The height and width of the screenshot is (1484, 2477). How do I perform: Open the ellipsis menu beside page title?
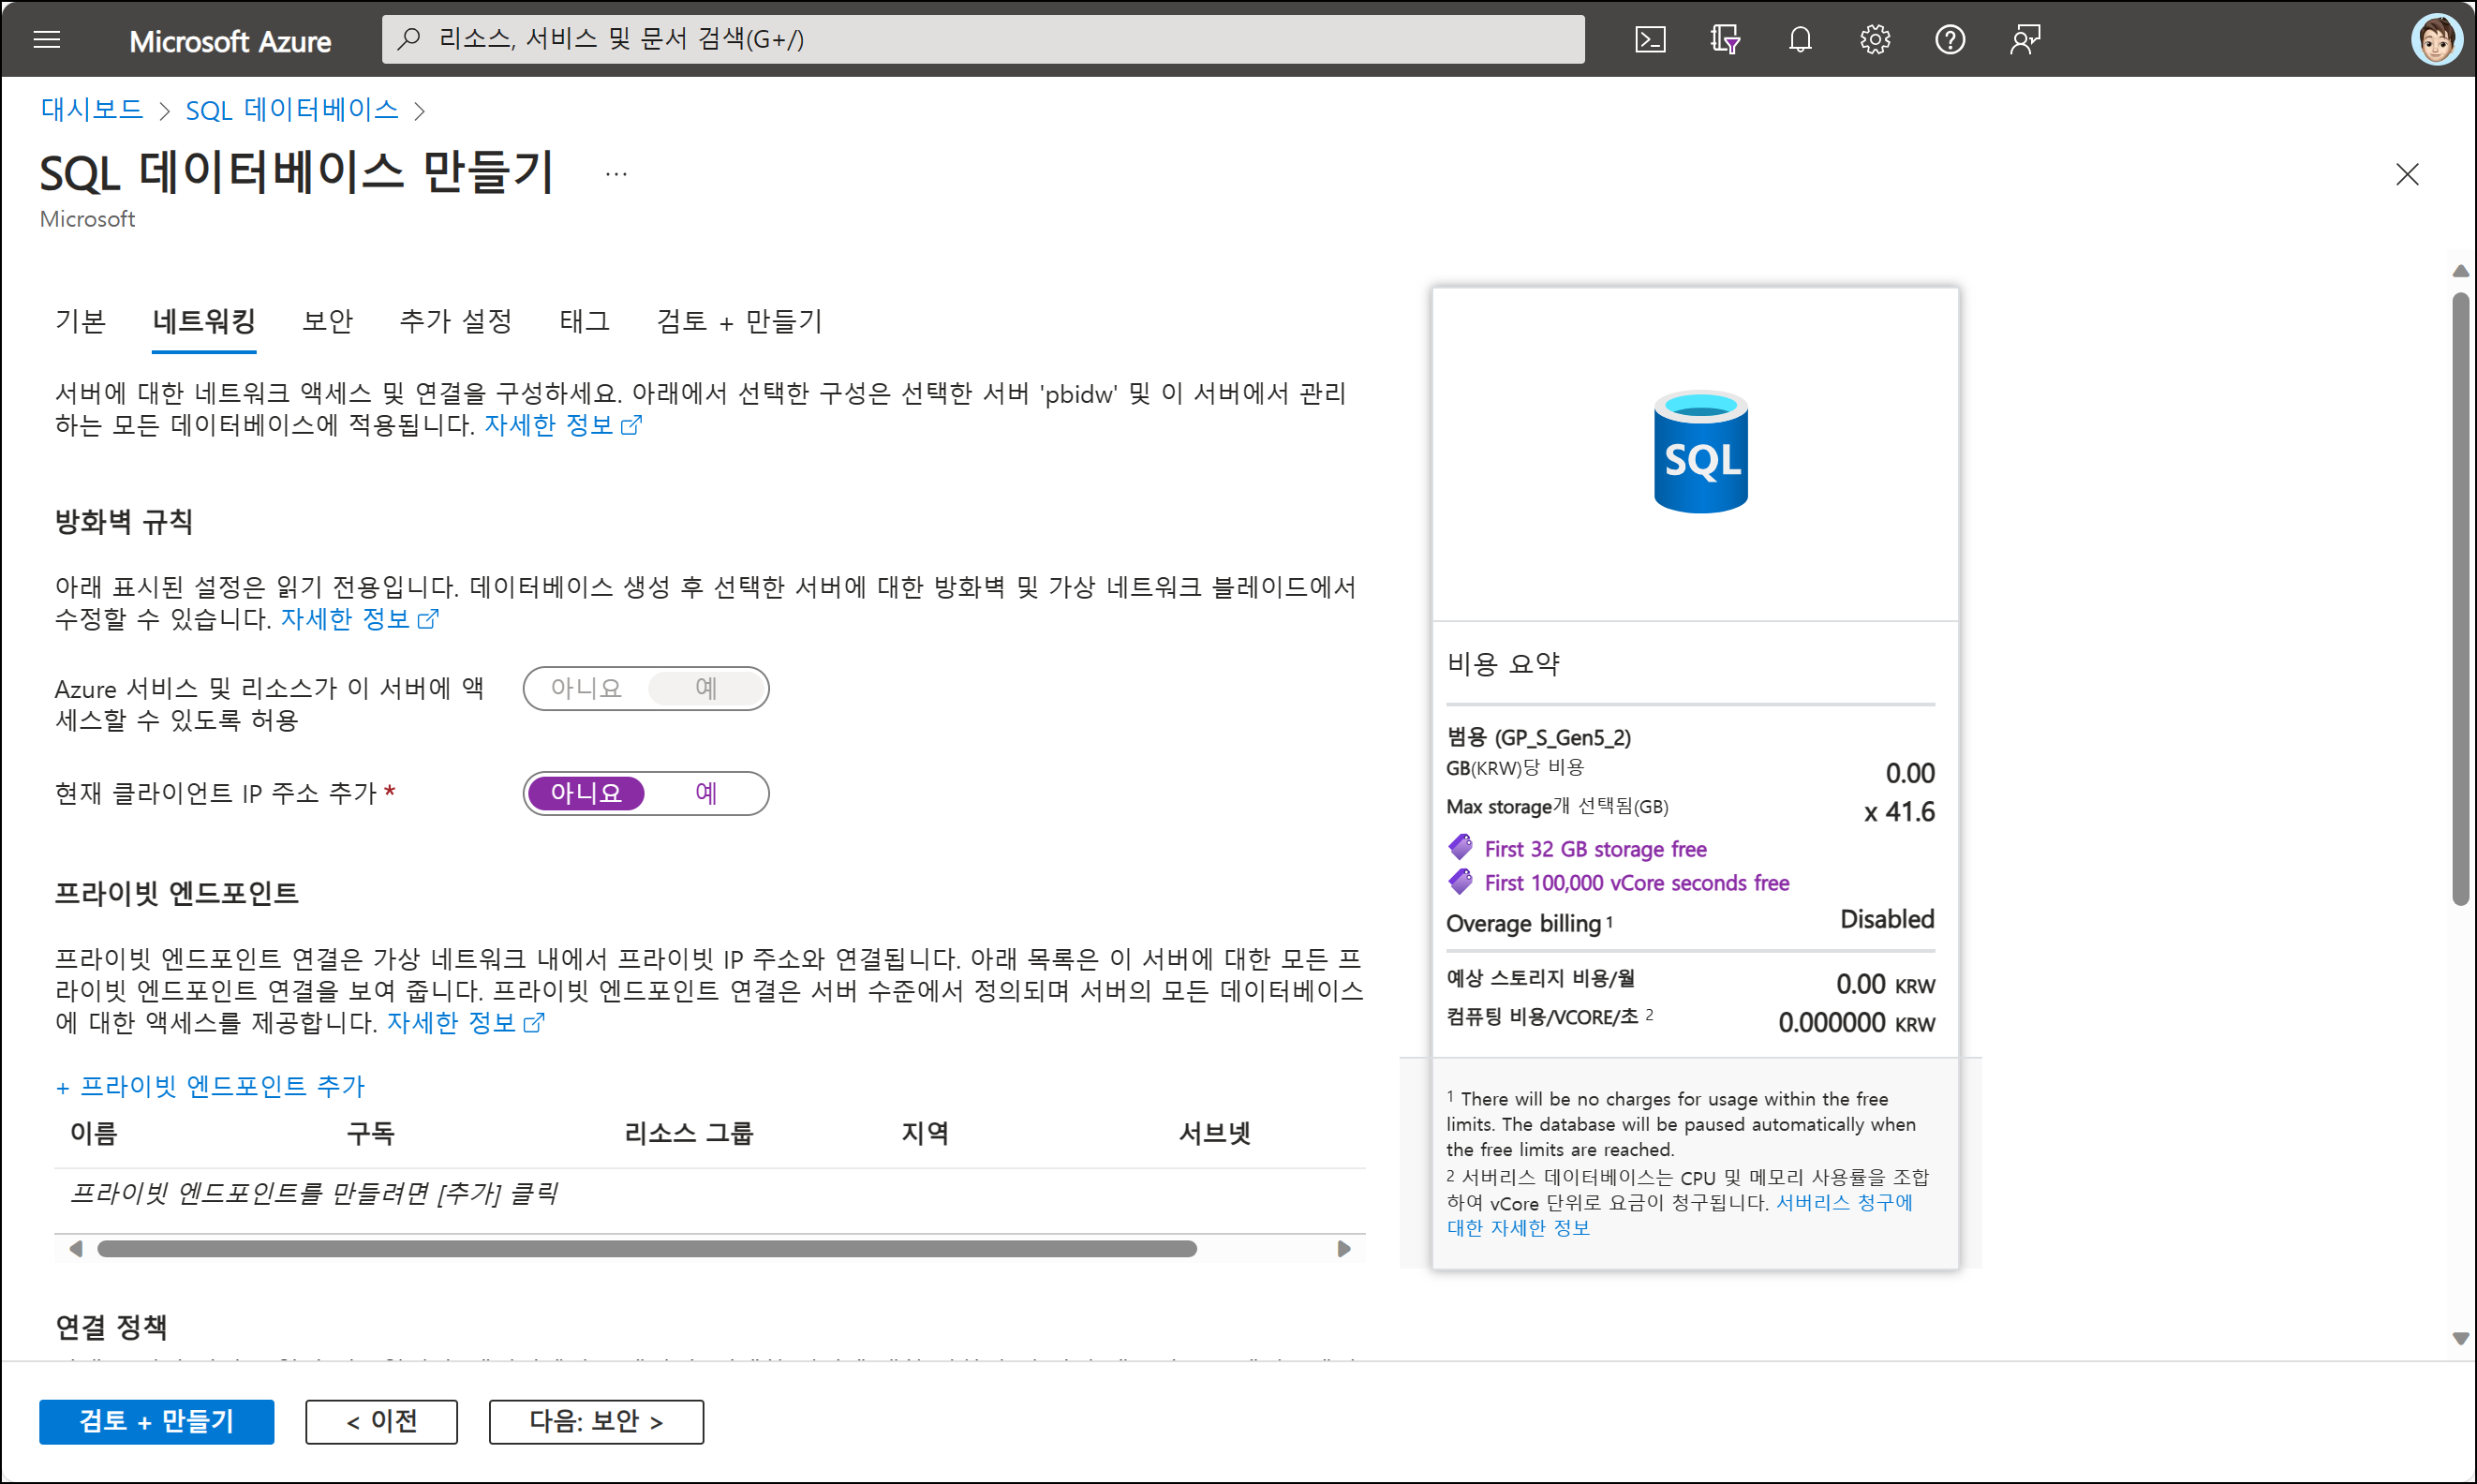(x=616, y=174)
